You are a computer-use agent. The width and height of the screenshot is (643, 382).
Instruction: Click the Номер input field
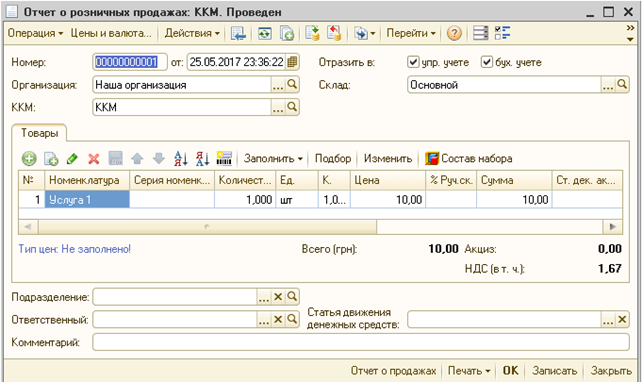pos(129,62)
